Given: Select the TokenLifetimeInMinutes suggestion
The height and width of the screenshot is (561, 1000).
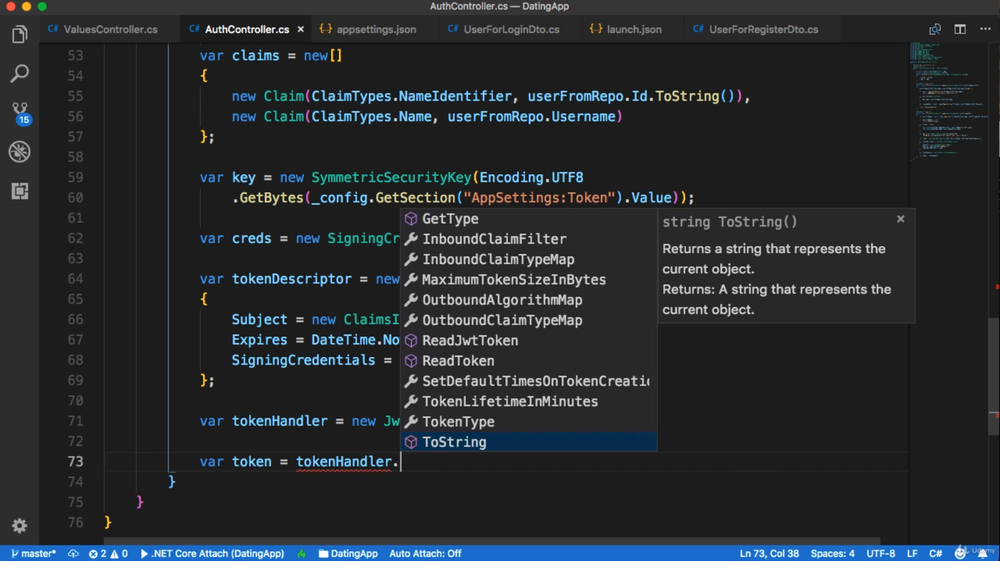Looking at the screenshot, I should [x=528, y=402].
